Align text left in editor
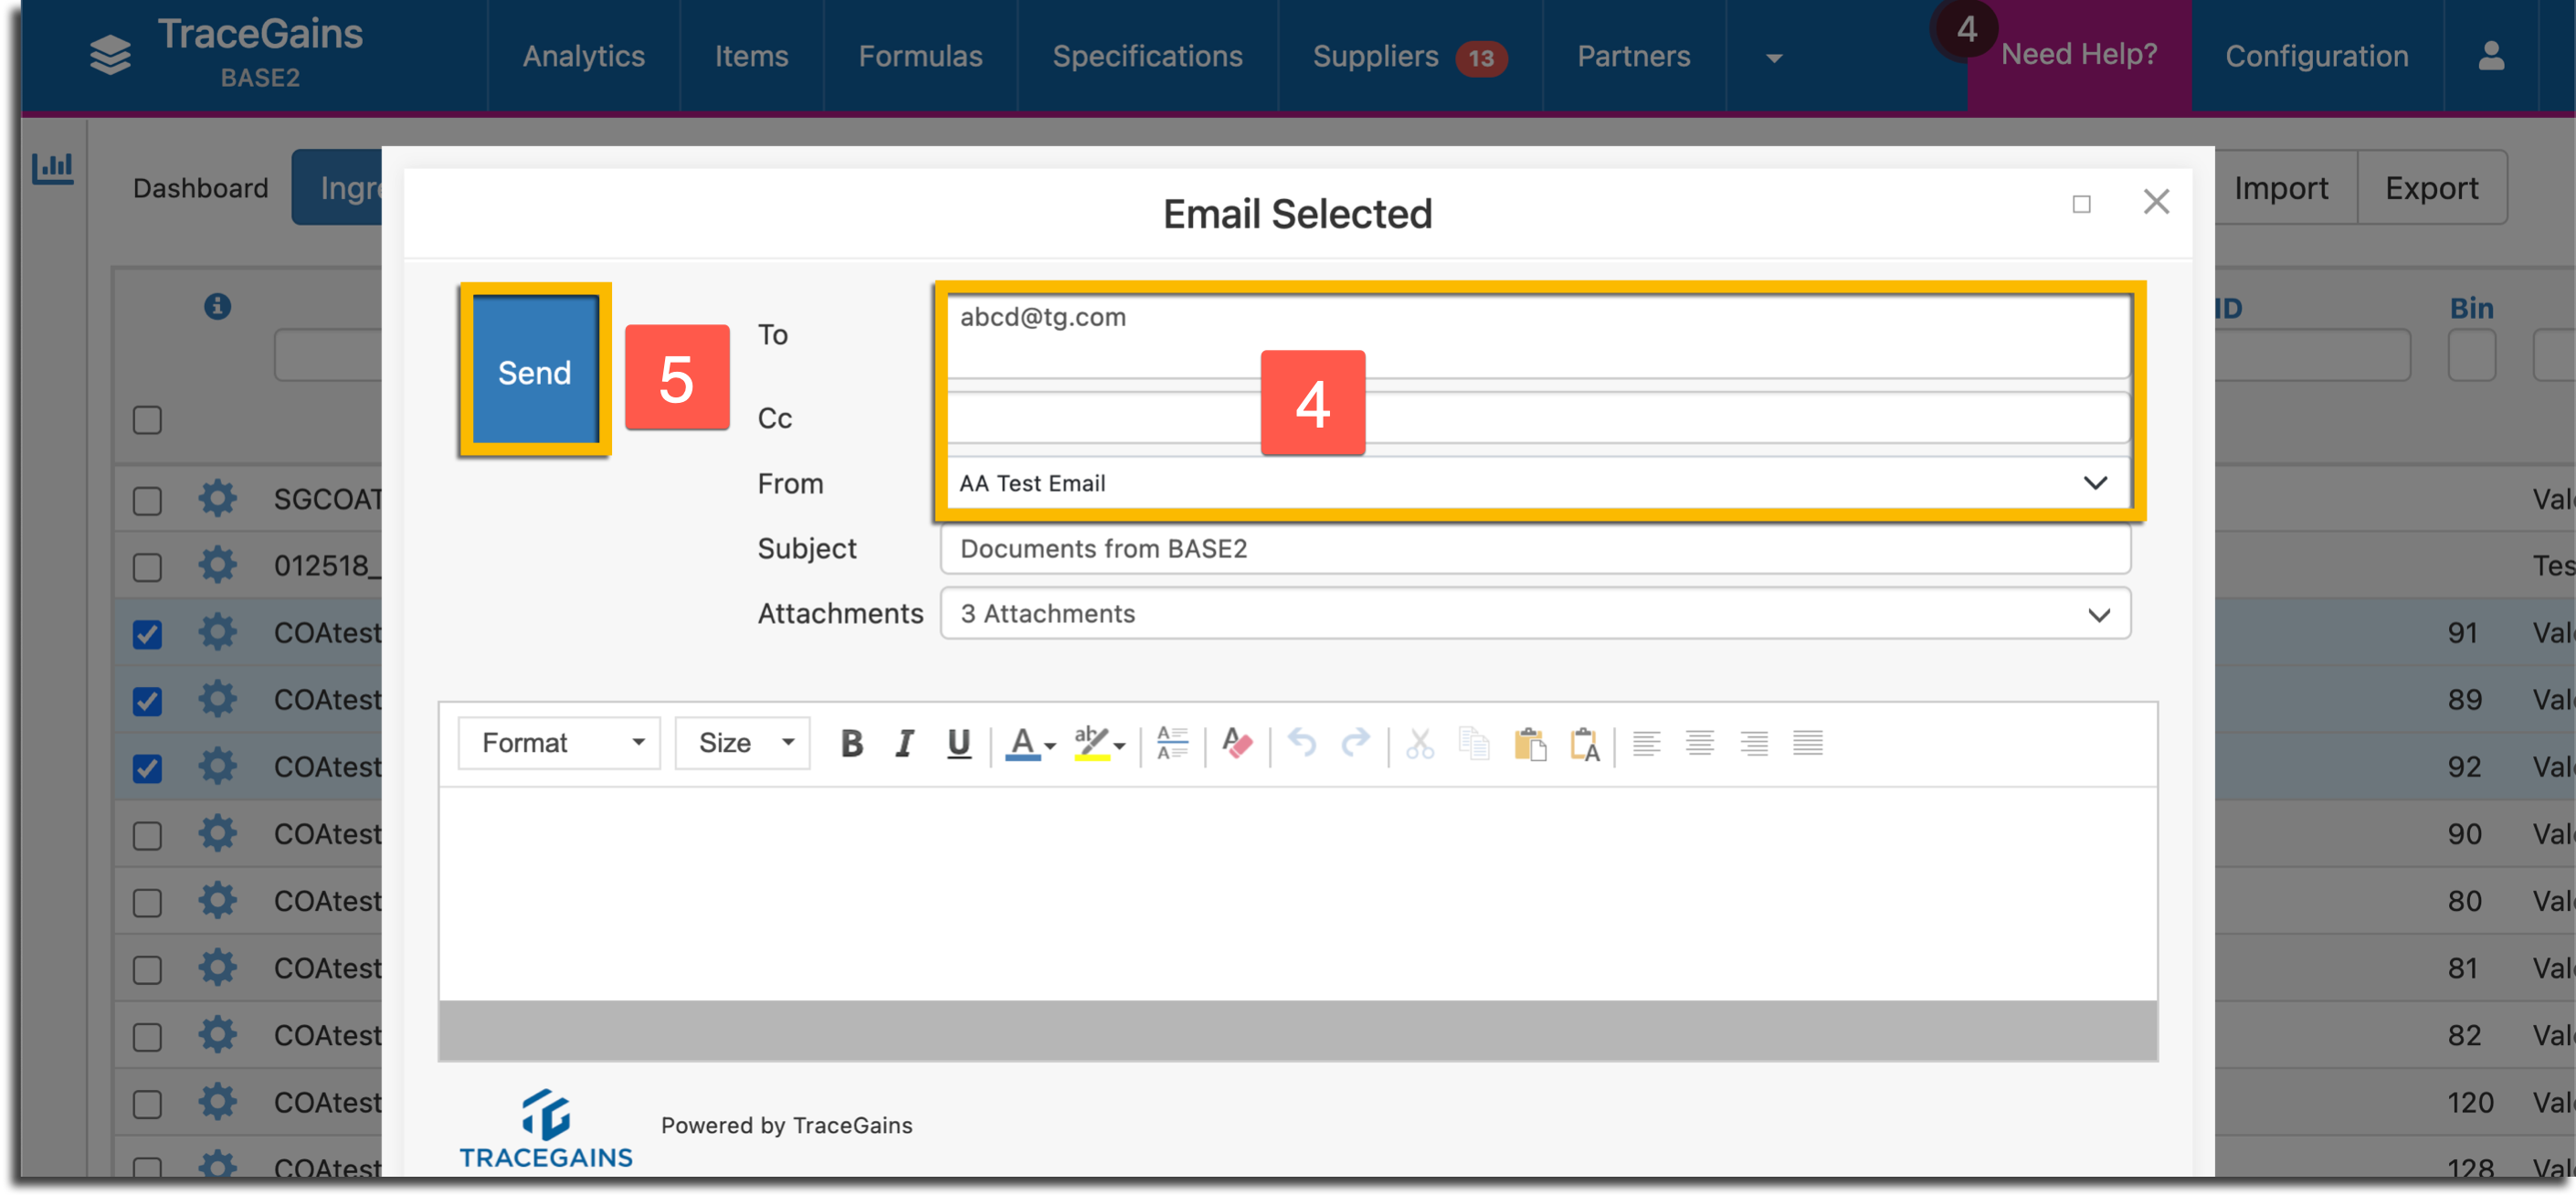This screenshot has width=2576, height=1195. pos(1646,743)
